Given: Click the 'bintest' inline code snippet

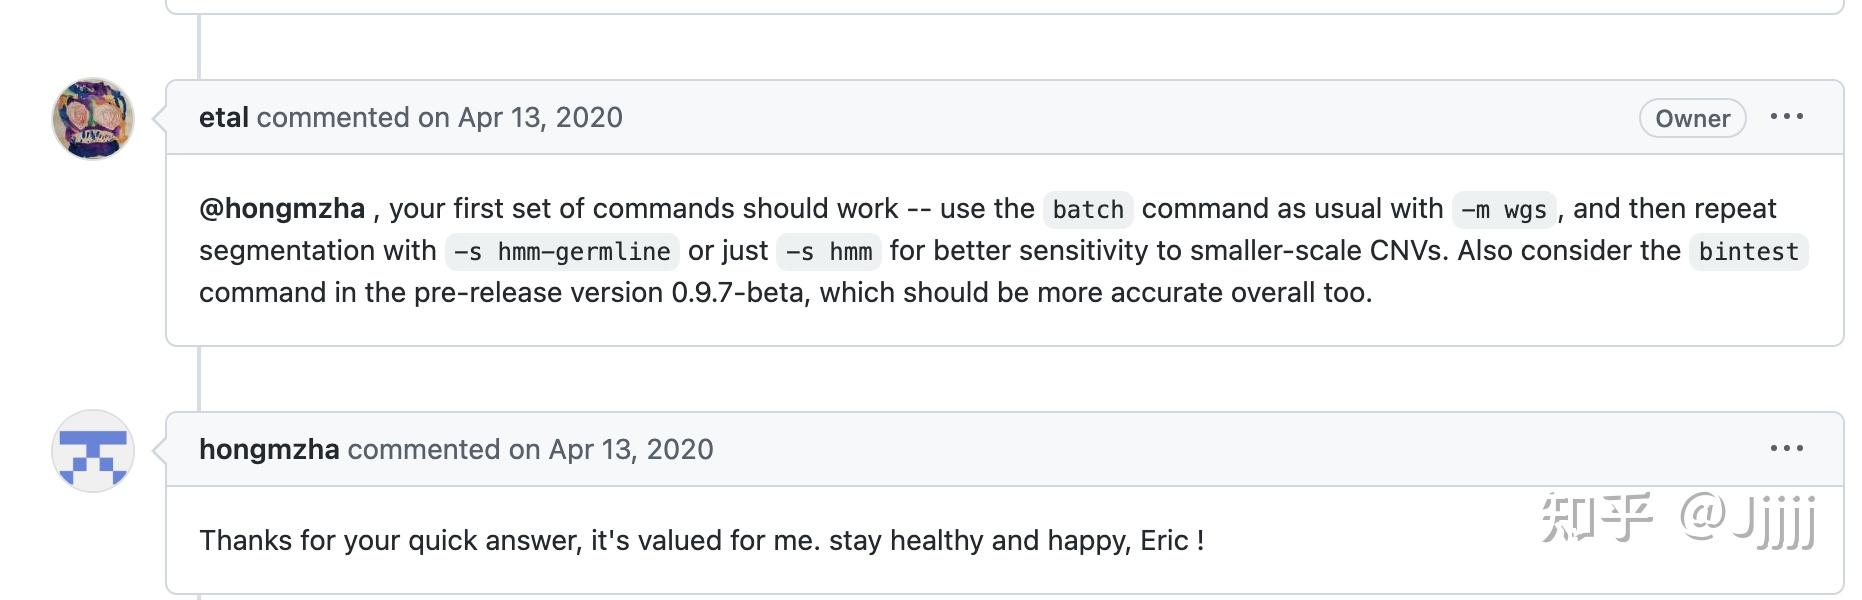Looking at the screenshot, I should (1748, 252).
